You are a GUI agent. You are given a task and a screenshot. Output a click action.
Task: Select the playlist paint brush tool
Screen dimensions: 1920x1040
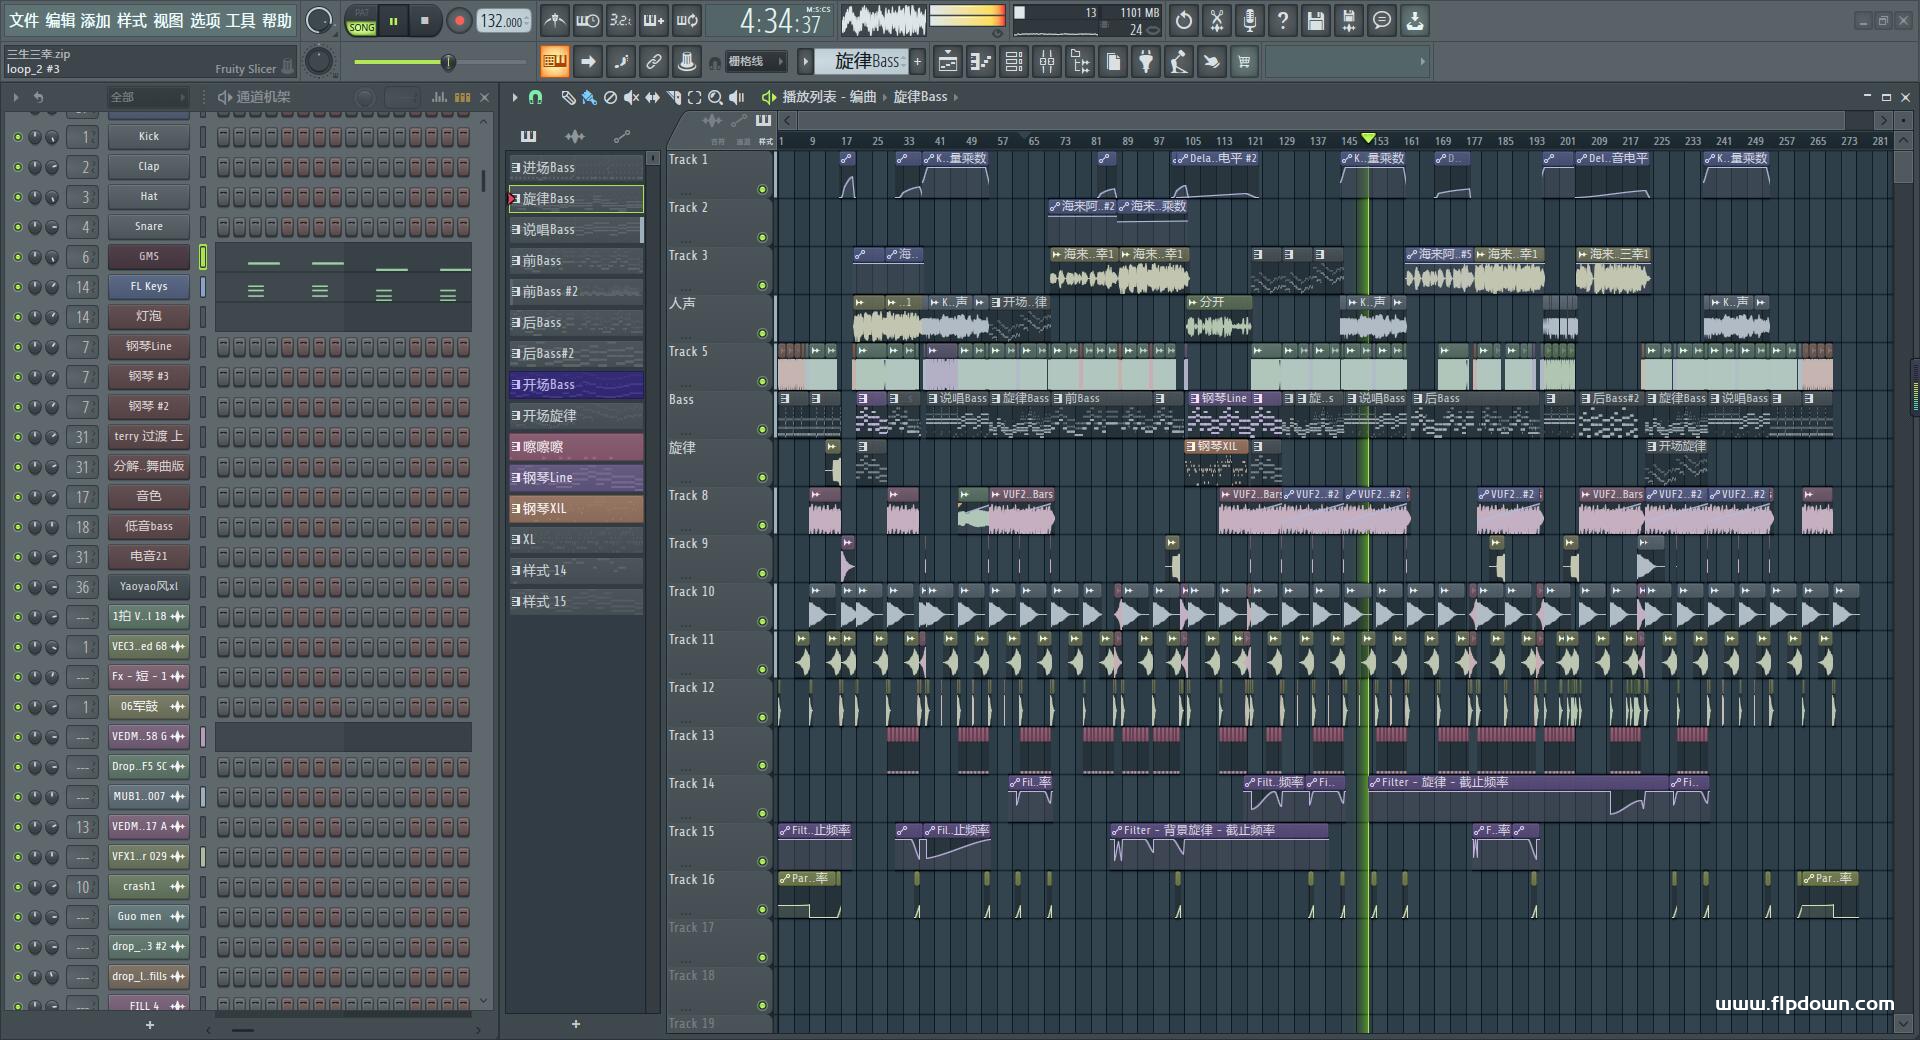coord(589,97)
